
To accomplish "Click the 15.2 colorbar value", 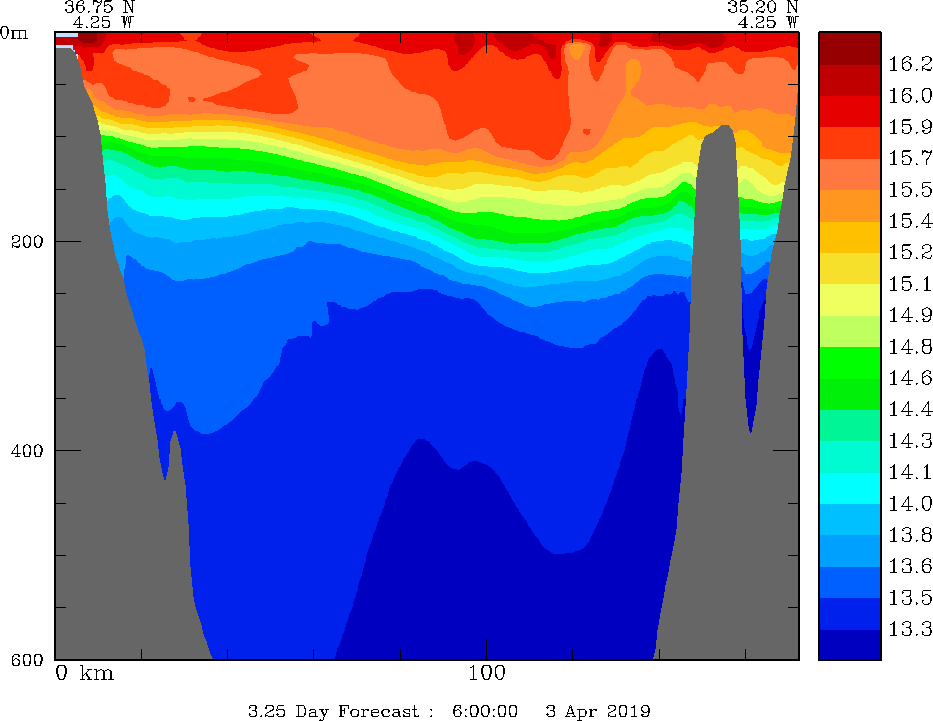I will (910, 253).
